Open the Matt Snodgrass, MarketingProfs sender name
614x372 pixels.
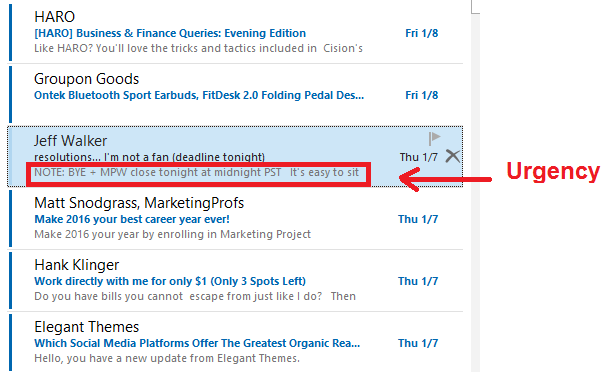pyautogui.click(x=139, y=203)
